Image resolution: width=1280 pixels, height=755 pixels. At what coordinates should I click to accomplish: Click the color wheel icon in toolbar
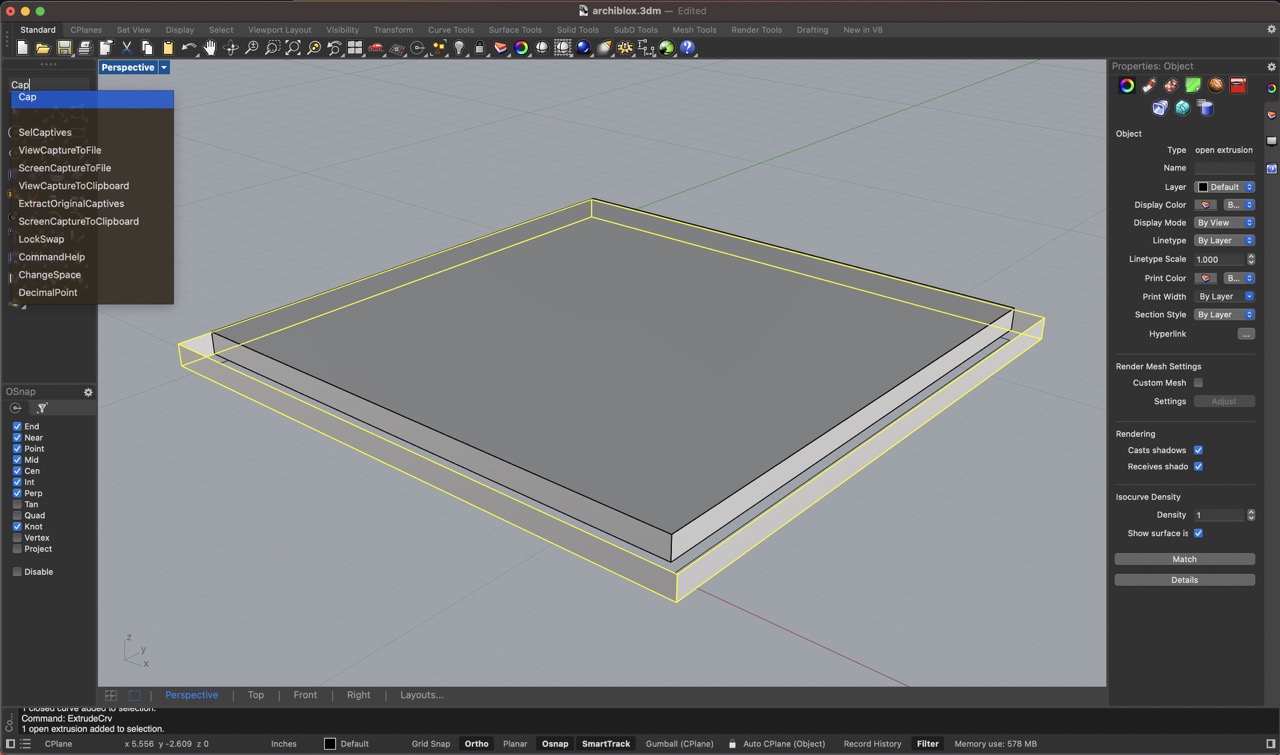(521, 48)
